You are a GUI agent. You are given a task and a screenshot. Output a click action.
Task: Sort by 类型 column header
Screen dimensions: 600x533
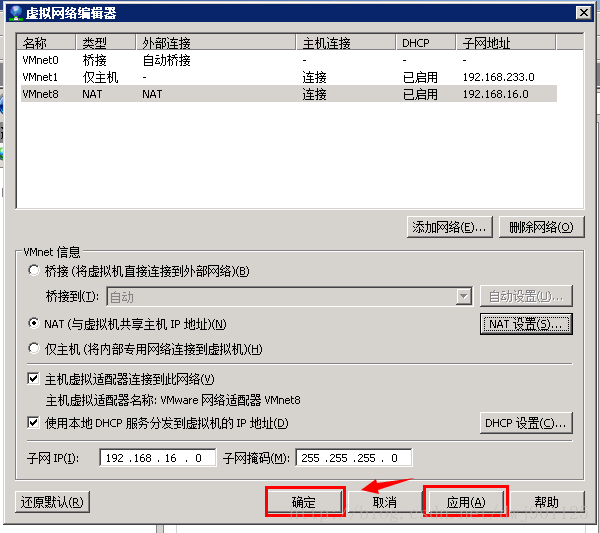pyautogui.click(x=106, y=42)
